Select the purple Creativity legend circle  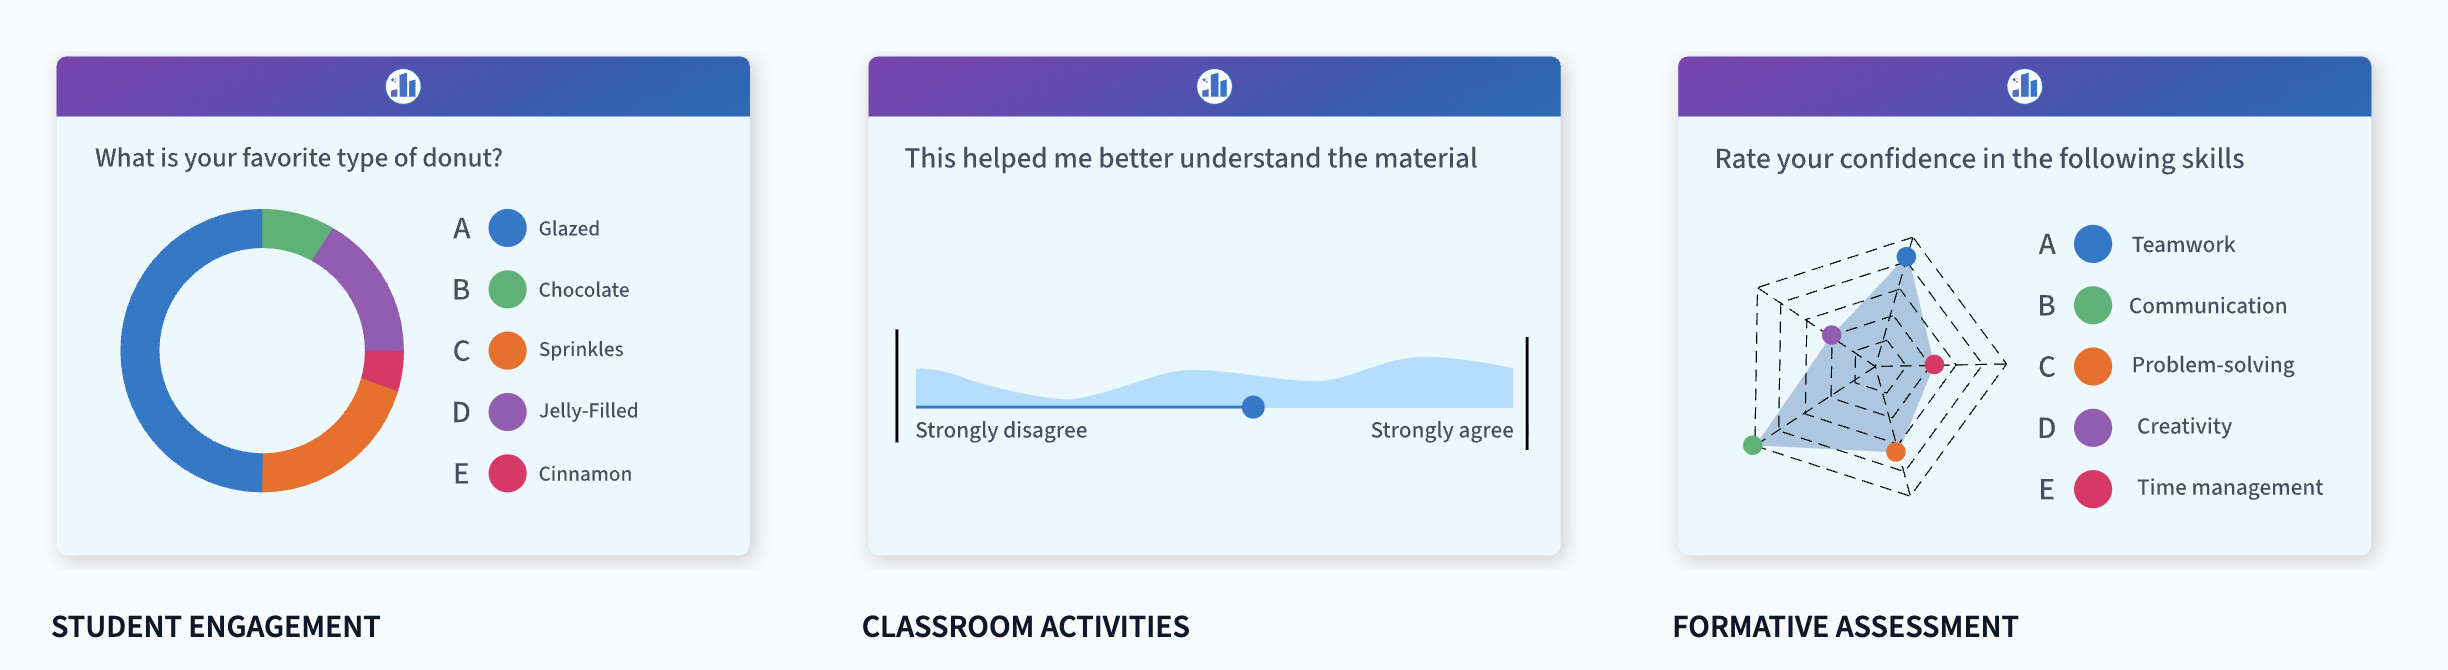click(2092, 427)
